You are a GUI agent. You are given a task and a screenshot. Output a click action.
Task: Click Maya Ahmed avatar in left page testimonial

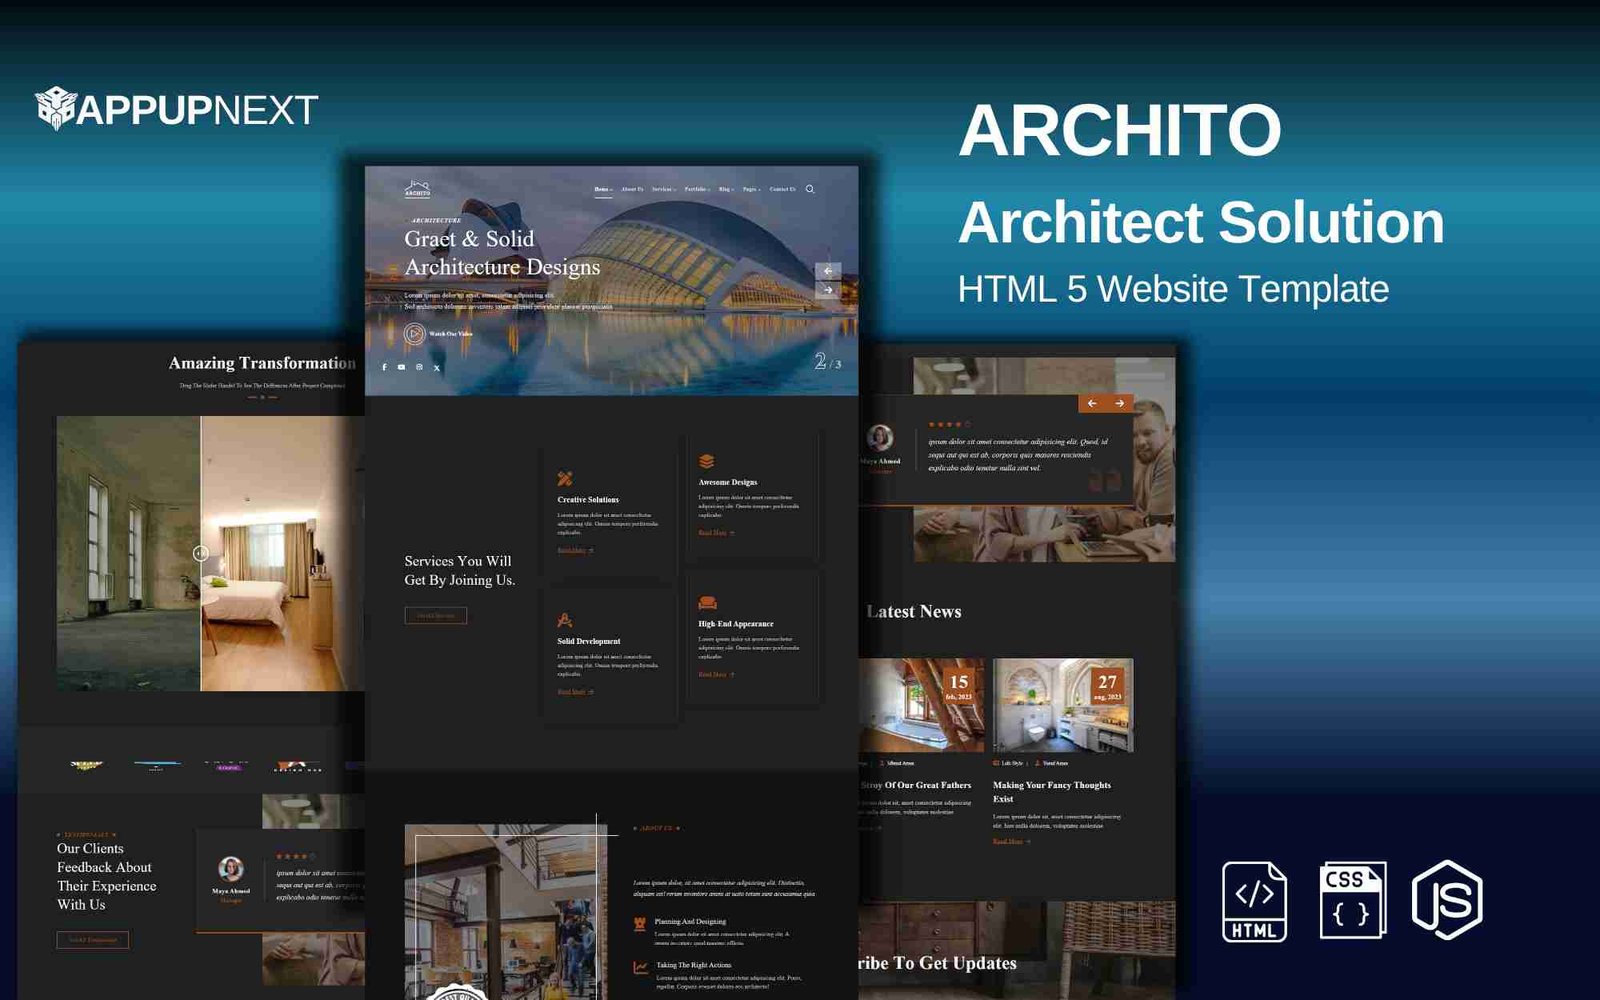tap(231, 869)
